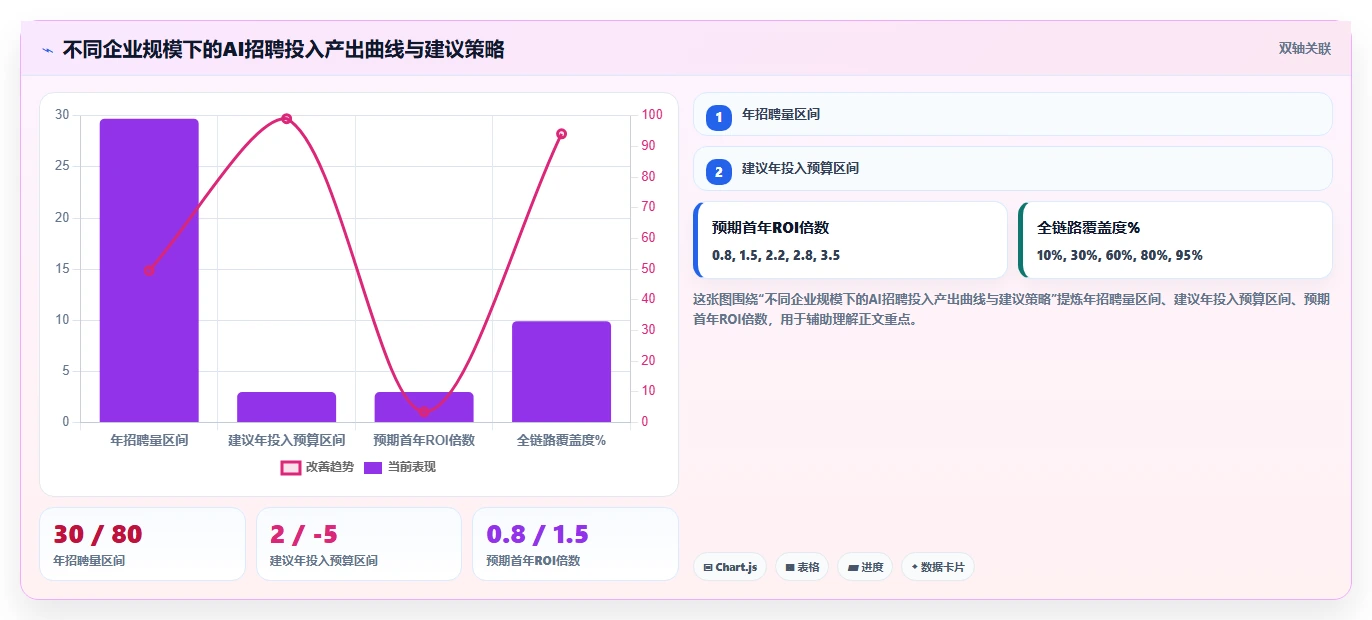The height and width of the screenshot is (620, 1372).
Task: Click the panel title 不同企业规模下的AI招聘投入产出曲线与建议策略
Action: point(283,49)
